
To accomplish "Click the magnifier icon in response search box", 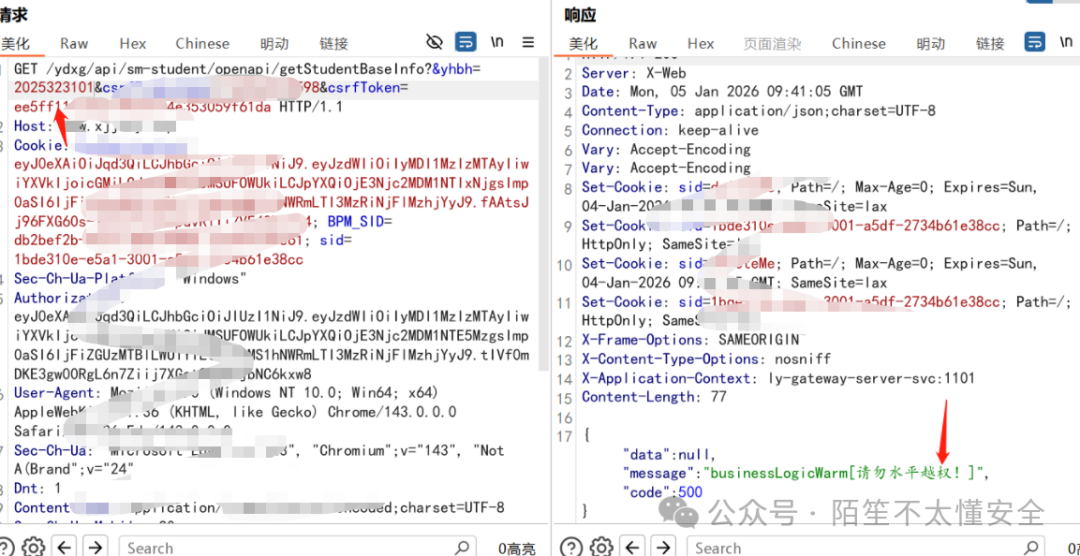I will pyautogui.click(x=1029, y=548).
